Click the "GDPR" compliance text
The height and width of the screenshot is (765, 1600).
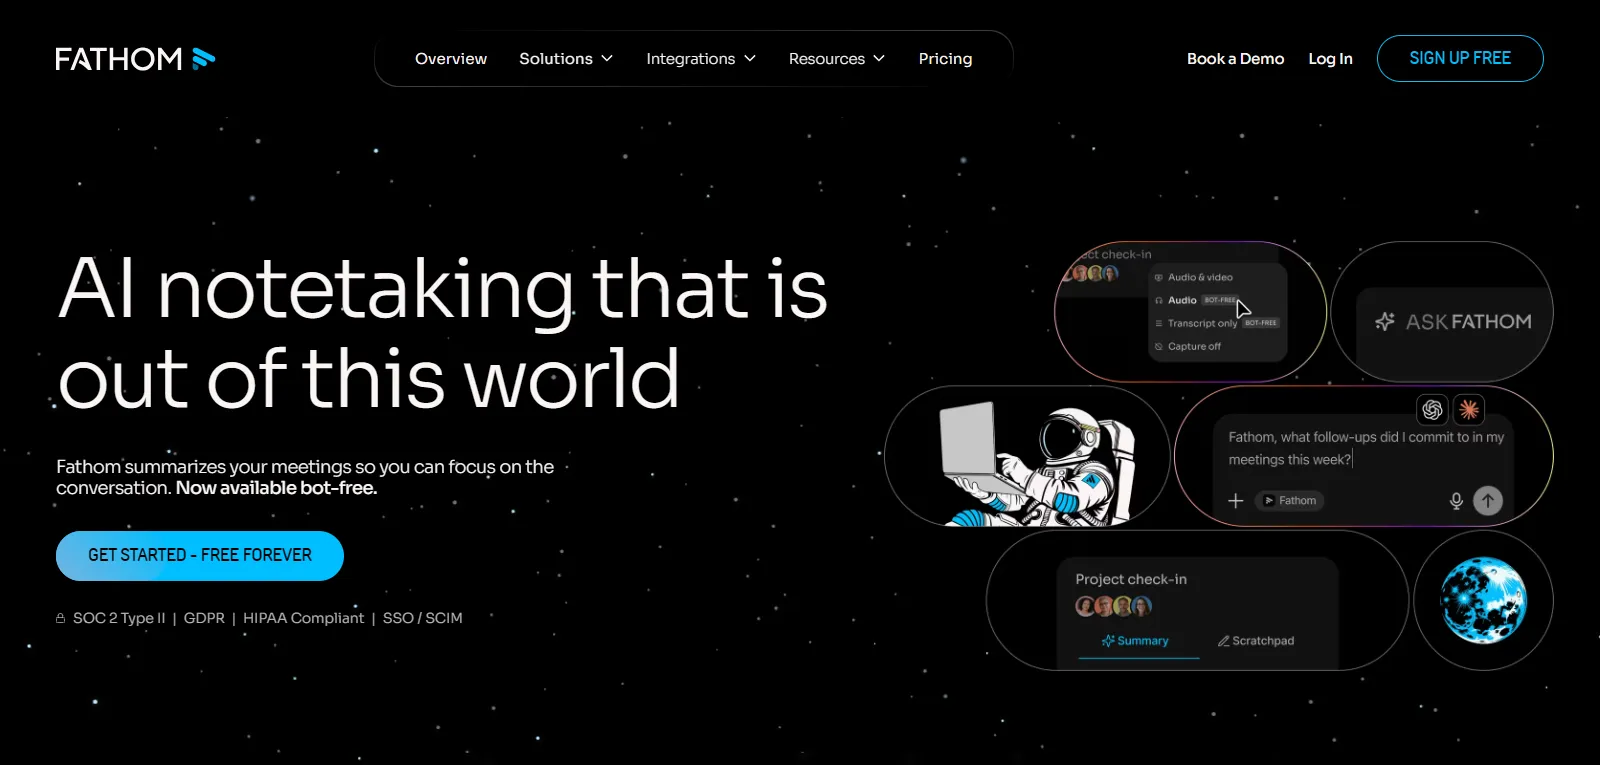coord(204,618)
